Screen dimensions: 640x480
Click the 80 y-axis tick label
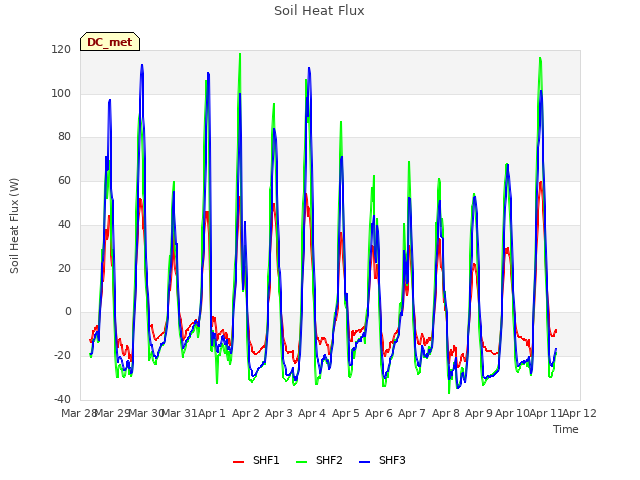[x=64, y=137]
